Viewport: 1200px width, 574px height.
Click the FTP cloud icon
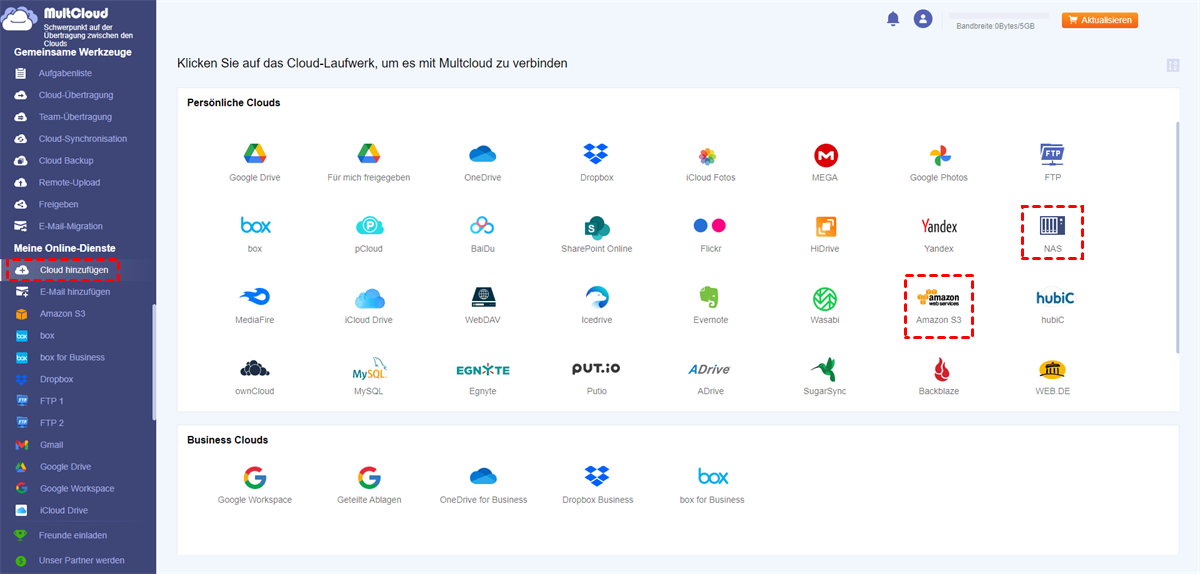(1052, 154)
